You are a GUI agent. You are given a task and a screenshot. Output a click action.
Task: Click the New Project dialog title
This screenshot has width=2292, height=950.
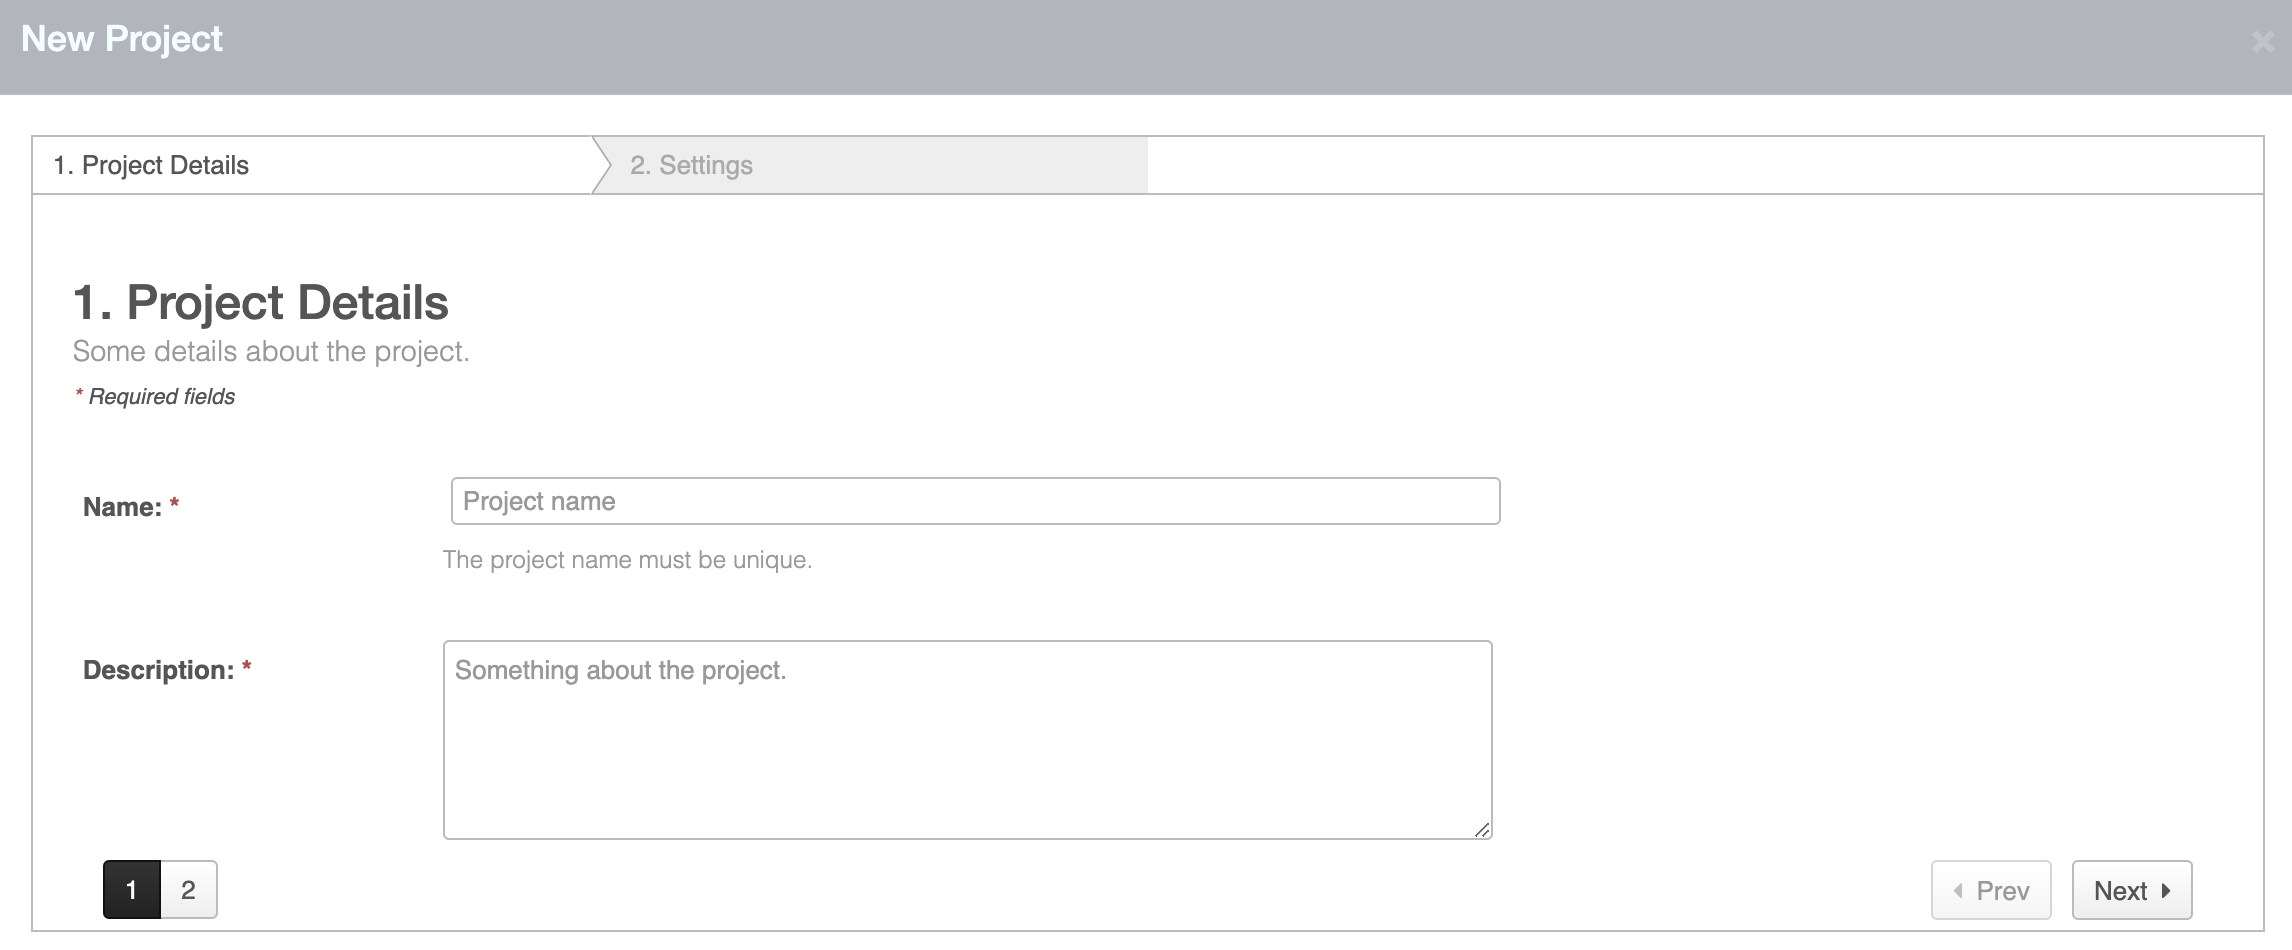[x=122, y=39]
